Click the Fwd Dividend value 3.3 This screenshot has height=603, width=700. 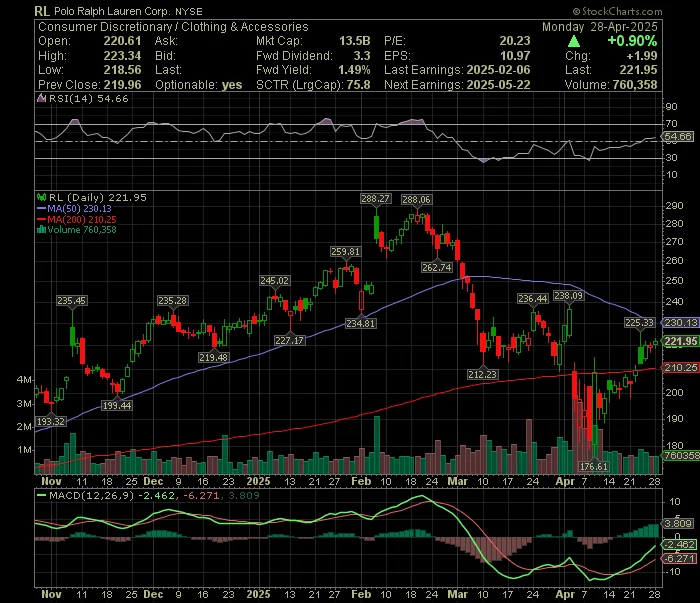(362, 56)
